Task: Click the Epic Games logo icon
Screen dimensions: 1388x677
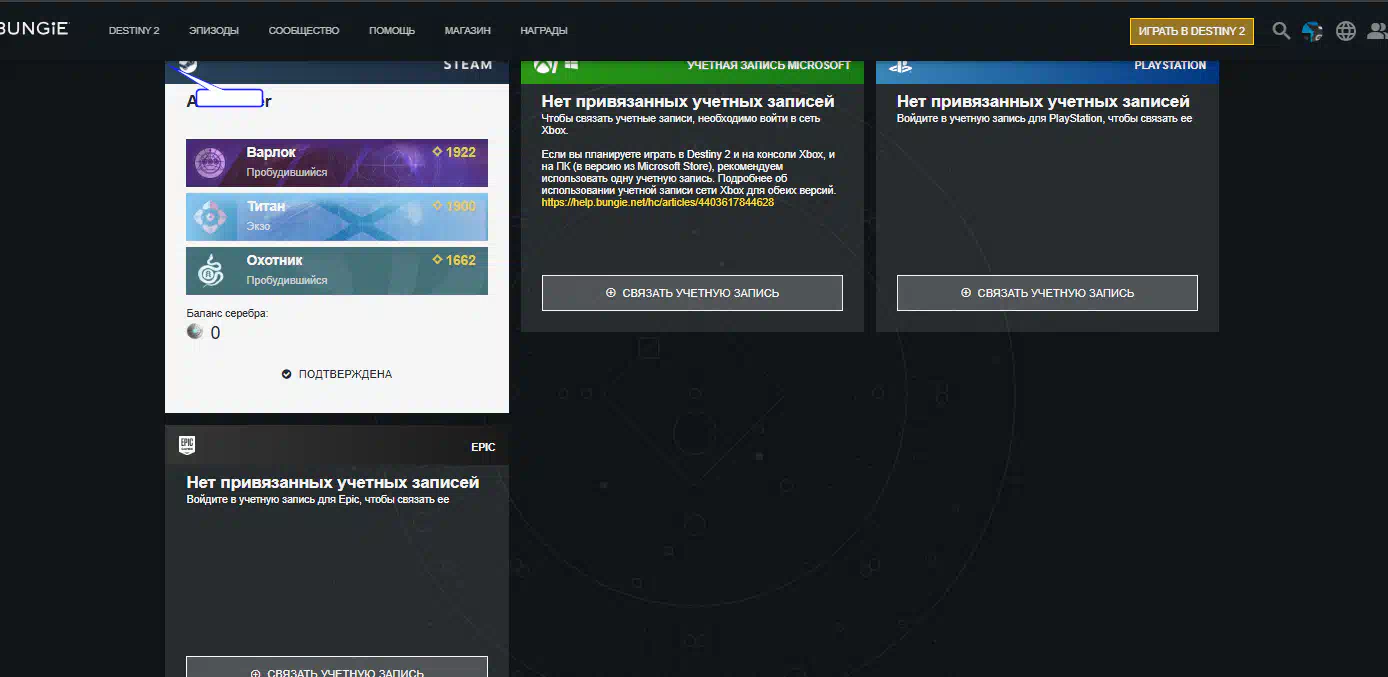Action: coord(186,445)
